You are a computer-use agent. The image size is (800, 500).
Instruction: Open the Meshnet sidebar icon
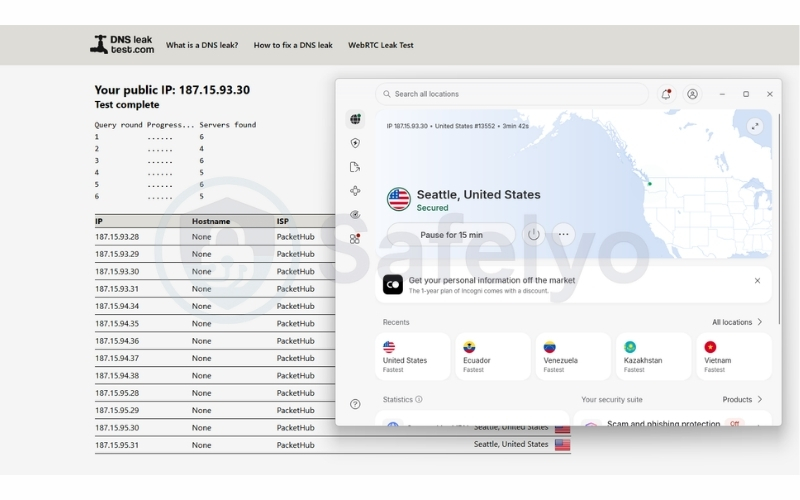(x=355, y=191)
